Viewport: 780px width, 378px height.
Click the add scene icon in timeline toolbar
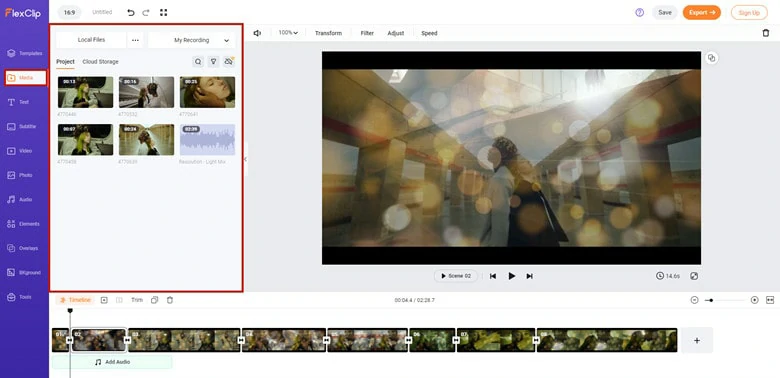point(104,300)
